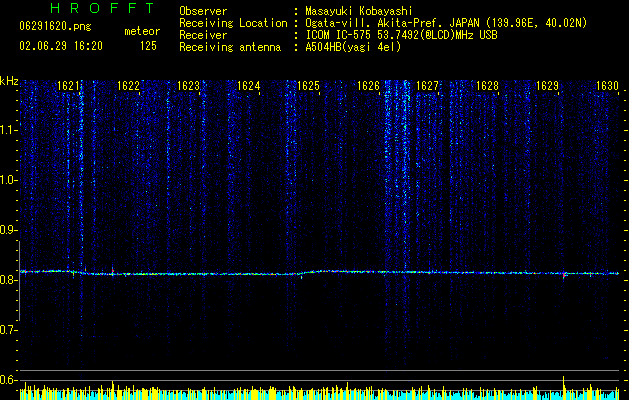The image size is (629, 400).
Task: Click the kHz axis unit label
Action: (x=9, y=81)
